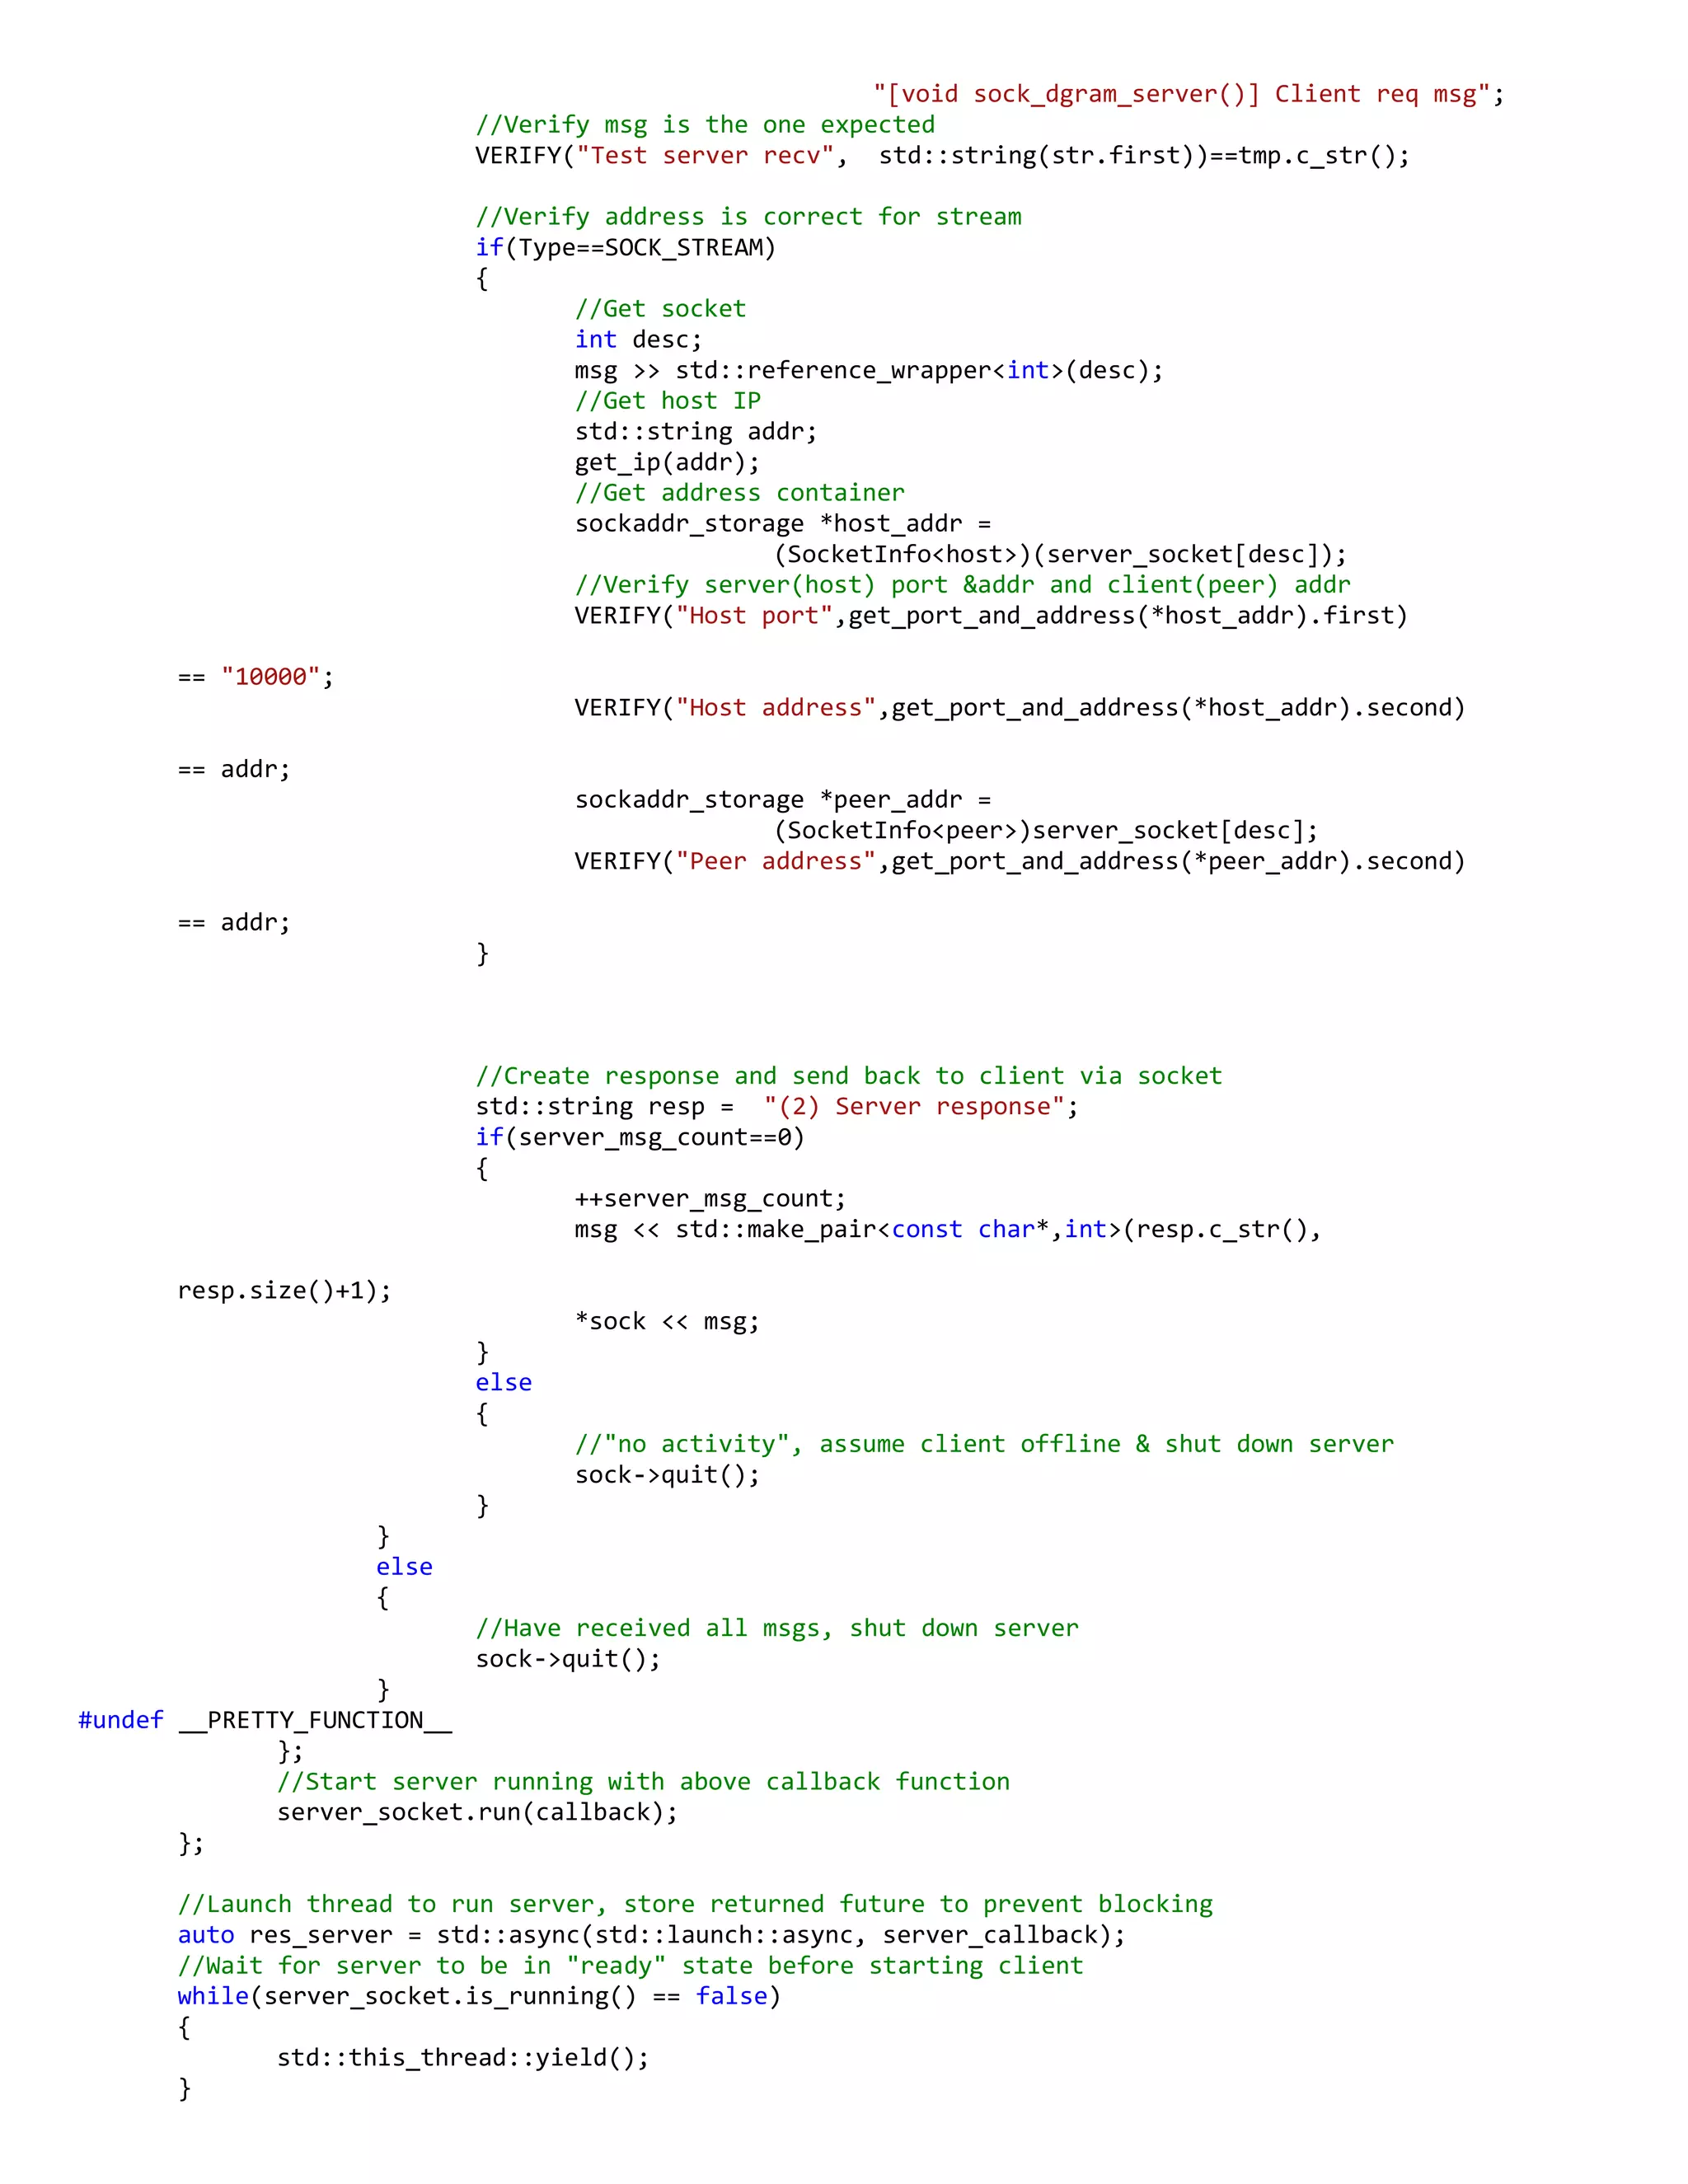The width and height of the screenshot is (1688, 2184).
Task: Click comment '//Start server running with above callback function'
Action: [644, 1782]
